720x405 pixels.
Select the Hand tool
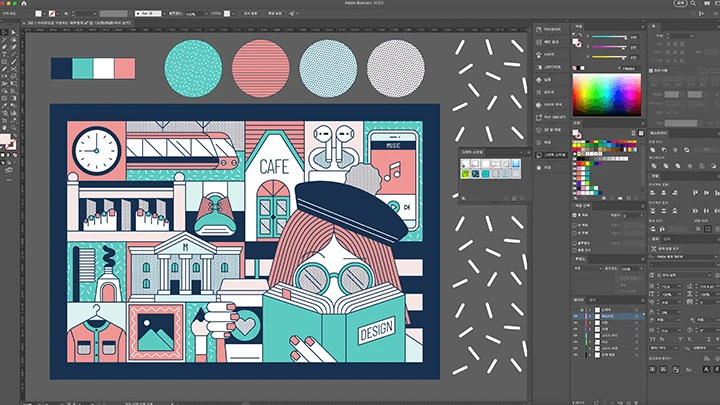(x=4, y=128)
